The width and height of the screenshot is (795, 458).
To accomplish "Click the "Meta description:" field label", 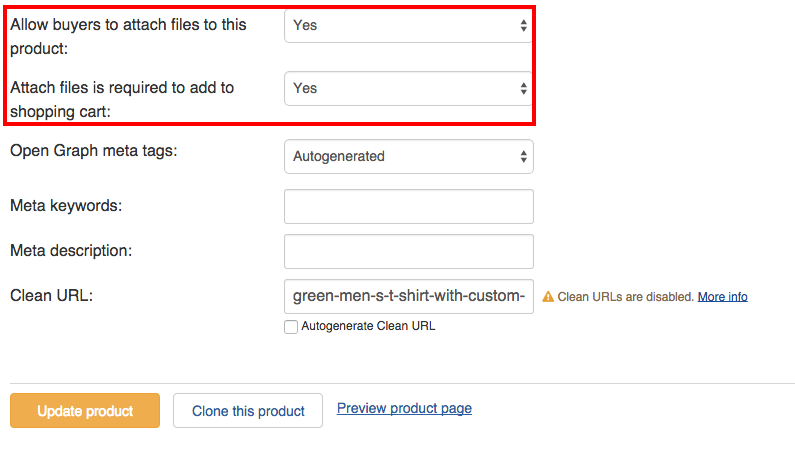I will pos(71,251).
